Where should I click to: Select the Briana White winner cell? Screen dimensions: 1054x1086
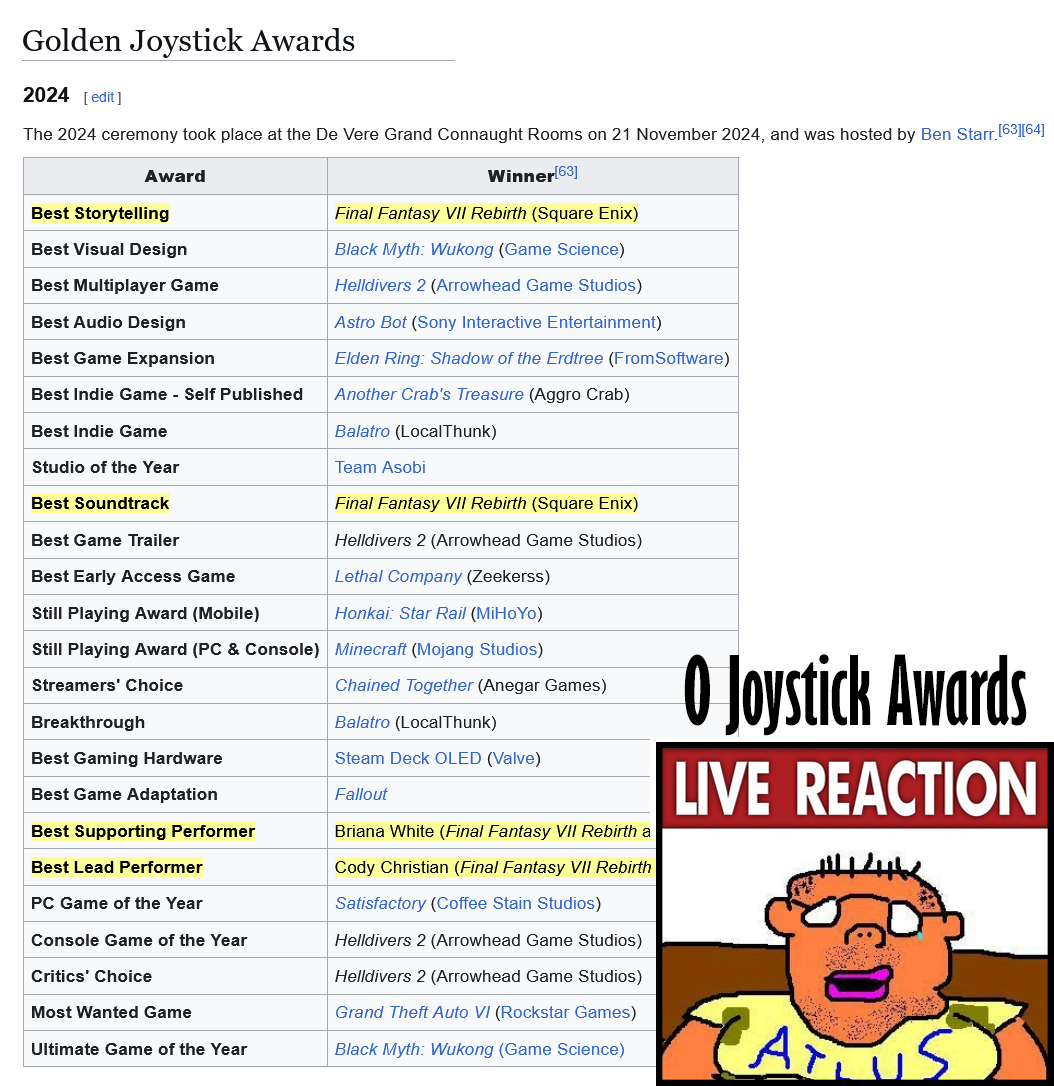(492, 831)
